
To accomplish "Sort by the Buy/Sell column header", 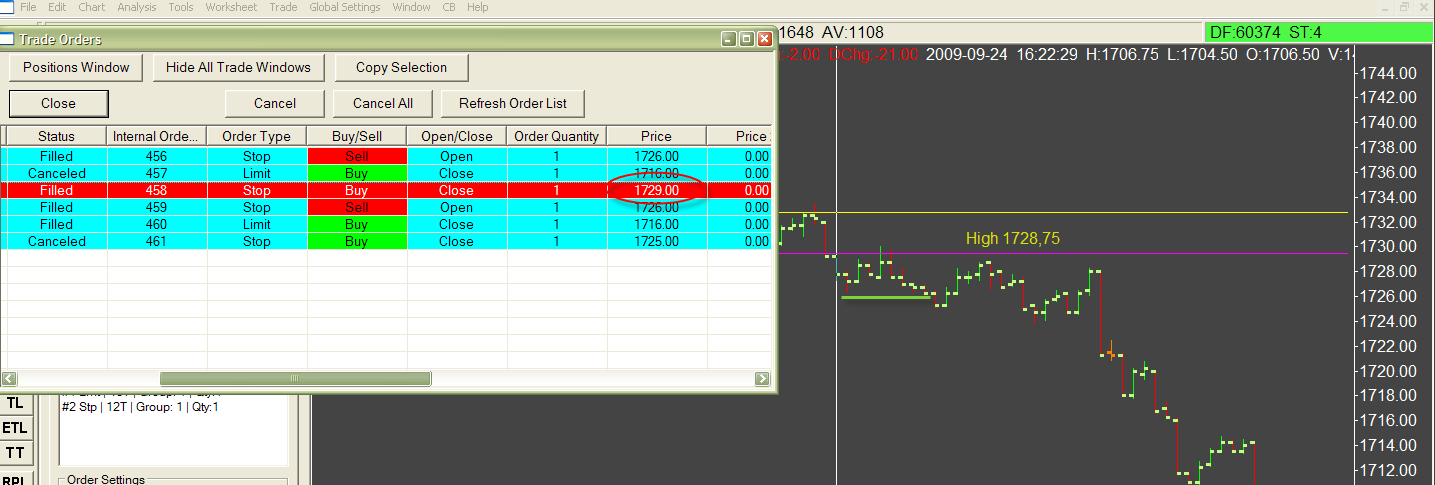I will [356, 136].
